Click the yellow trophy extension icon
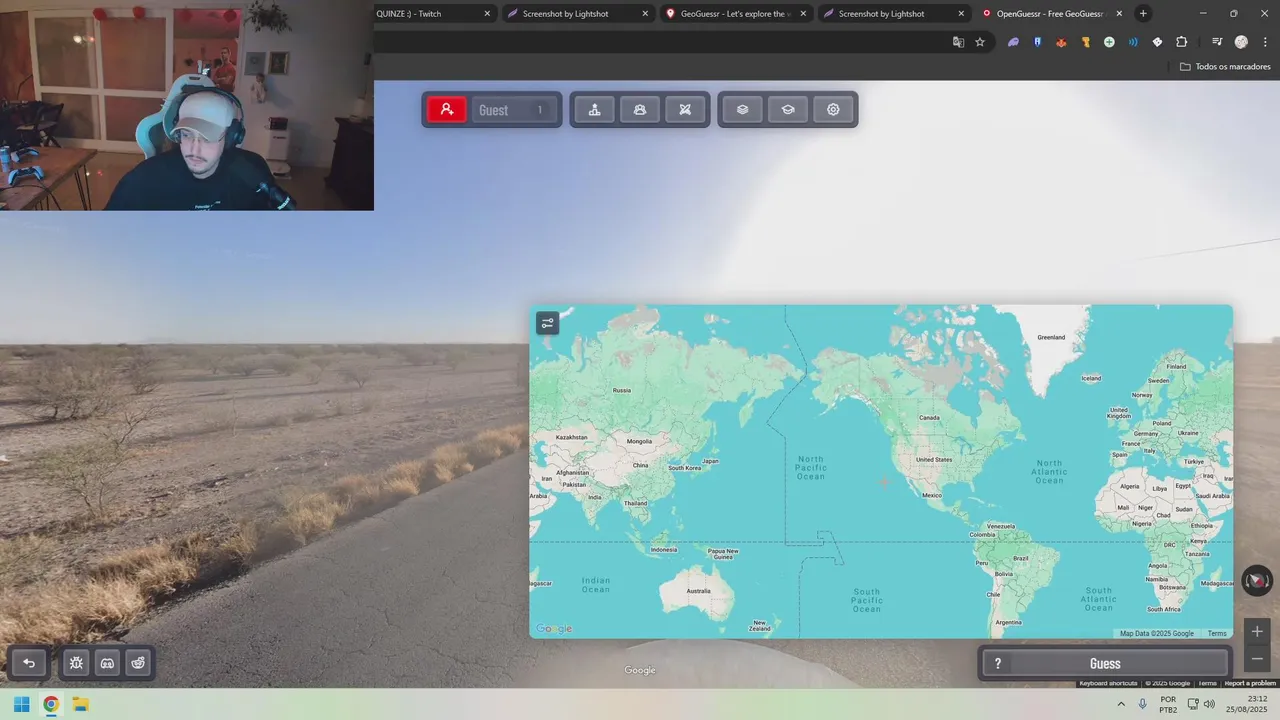The image size is (1280, 720). tap(1085, 42)
